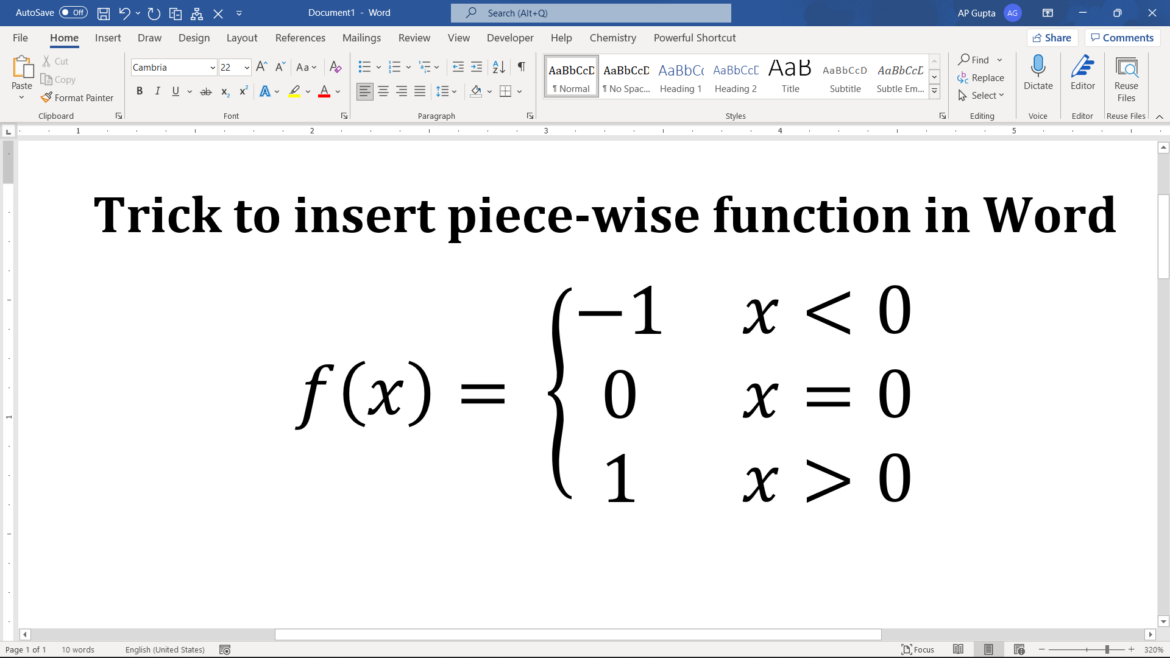Image resolution: width=1170 pixels, height=658 pixels.
Task: Switch to the Chemistry ribbon tab
Action: click(612, 38)
